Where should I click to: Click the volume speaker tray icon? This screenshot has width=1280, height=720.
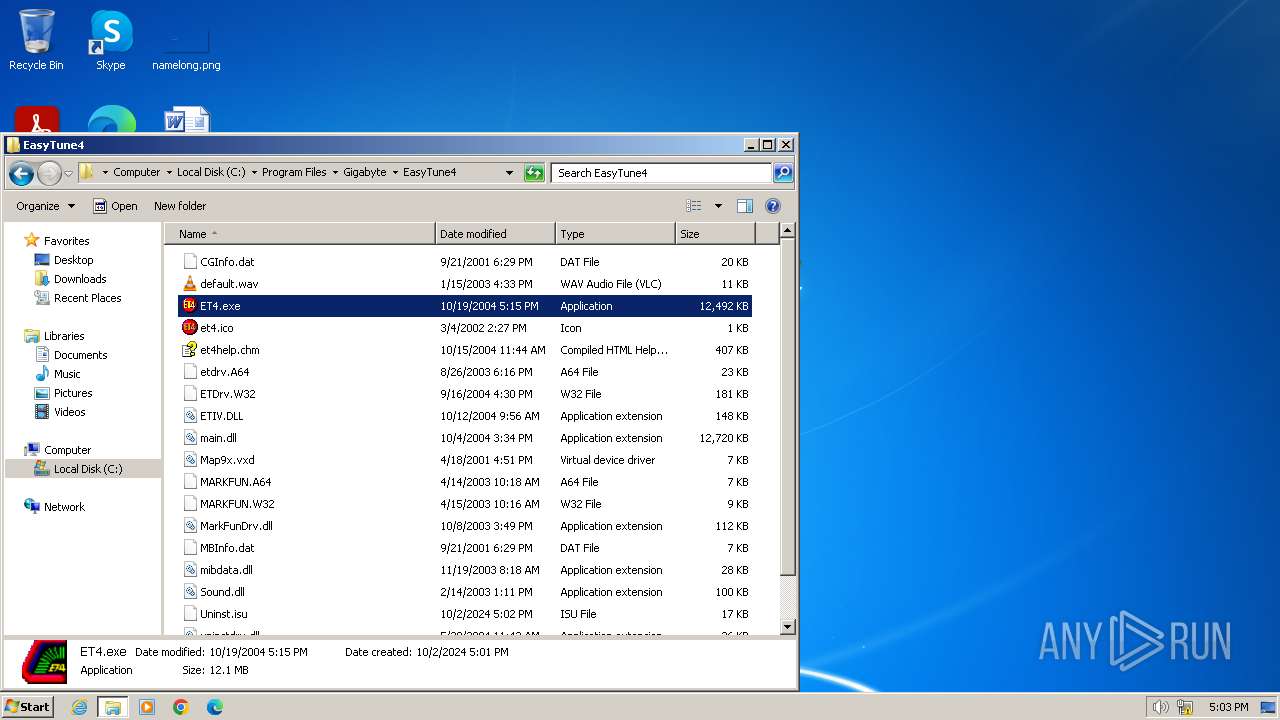pyautogui.click(x=1160, y=707)
